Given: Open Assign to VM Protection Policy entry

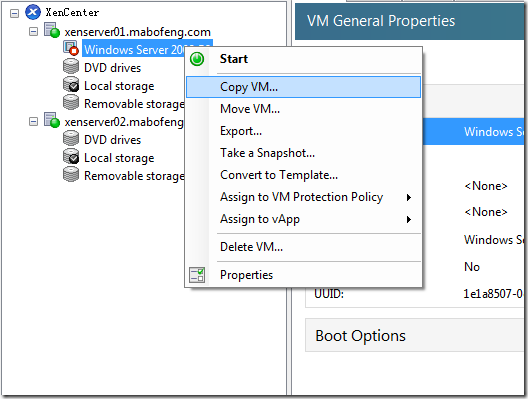Looking at the screenshot, I should point(303,197).
